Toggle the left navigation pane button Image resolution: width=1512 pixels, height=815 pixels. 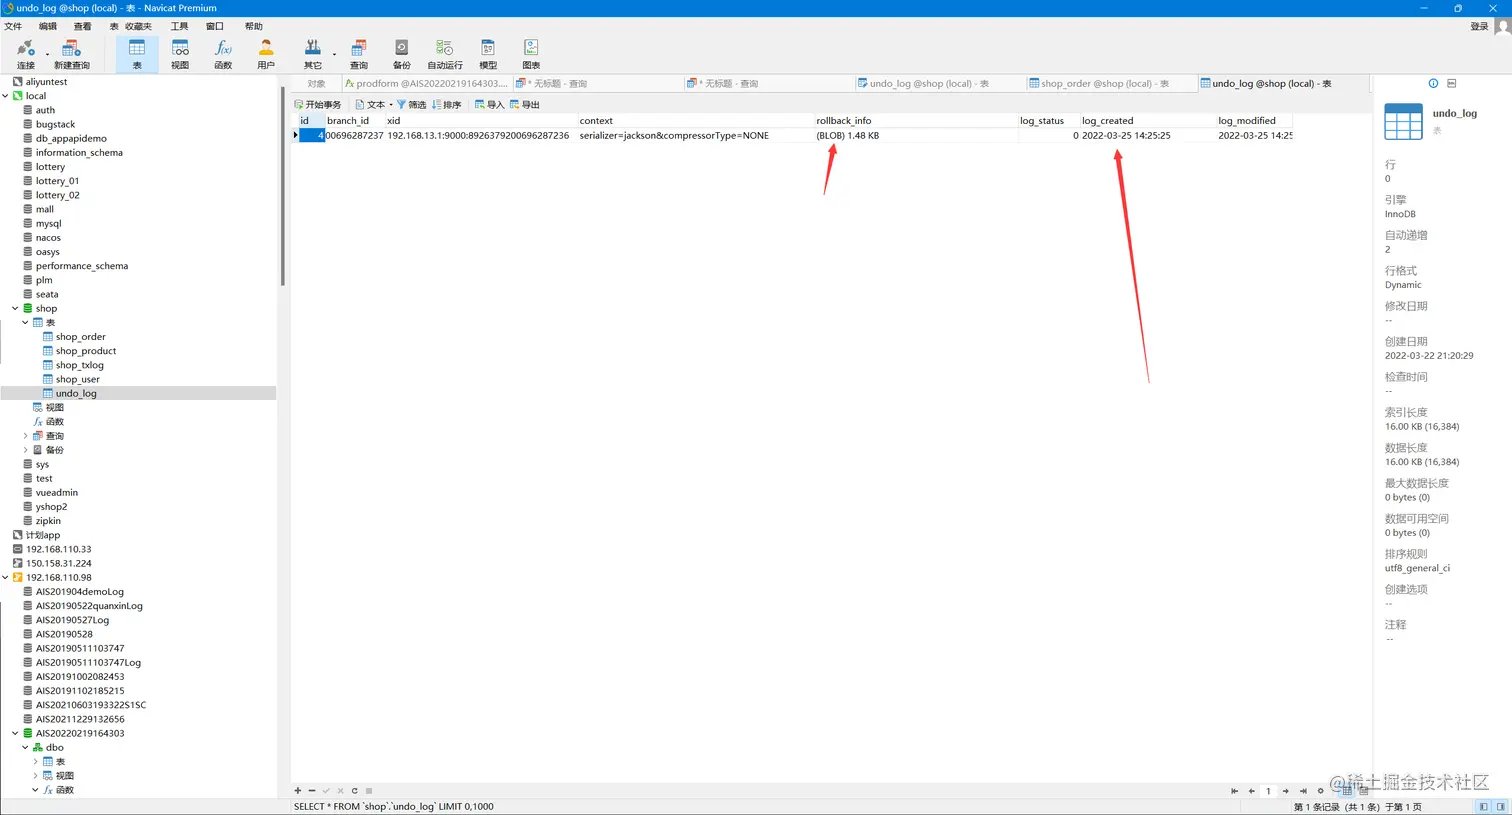1483,806
